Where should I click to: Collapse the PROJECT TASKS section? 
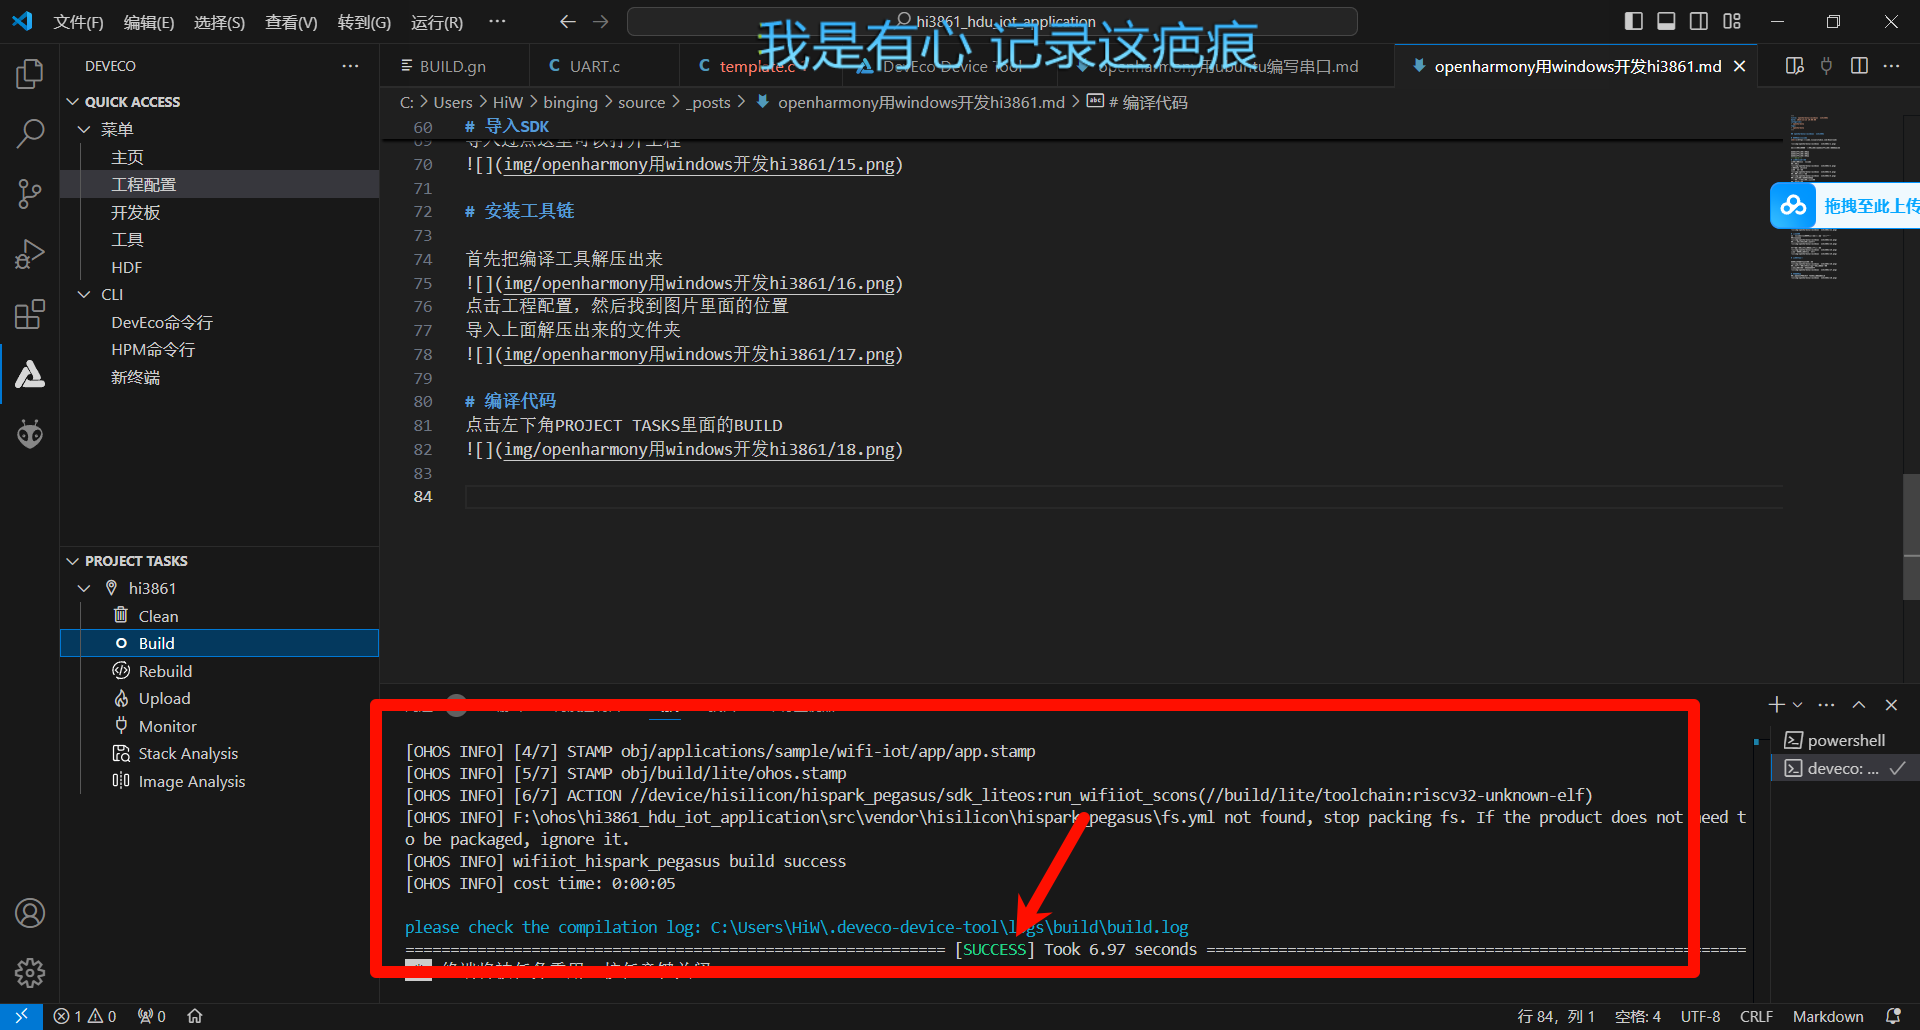pyautogui.click(x=73, y=561)
